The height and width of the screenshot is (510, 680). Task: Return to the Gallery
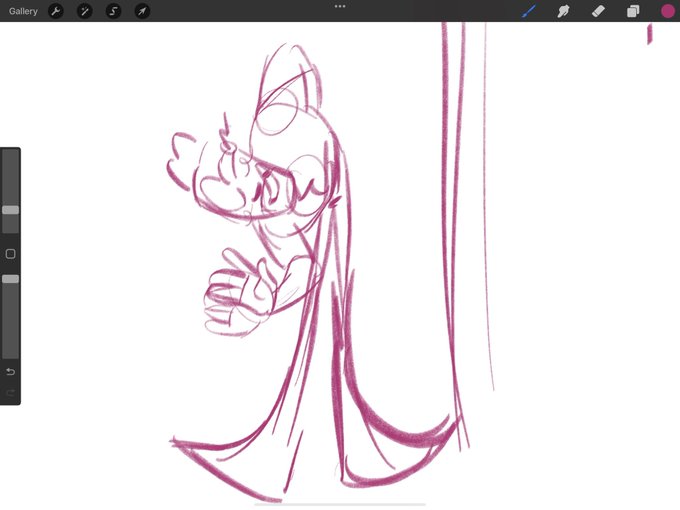click(x=23, y=11)
